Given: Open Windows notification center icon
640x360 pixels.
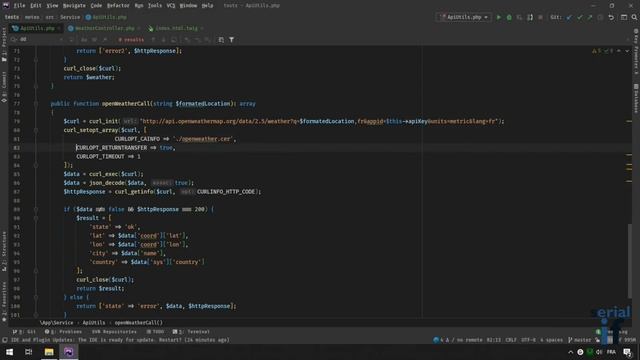Looking at the screenshot, I should point(627,352).
